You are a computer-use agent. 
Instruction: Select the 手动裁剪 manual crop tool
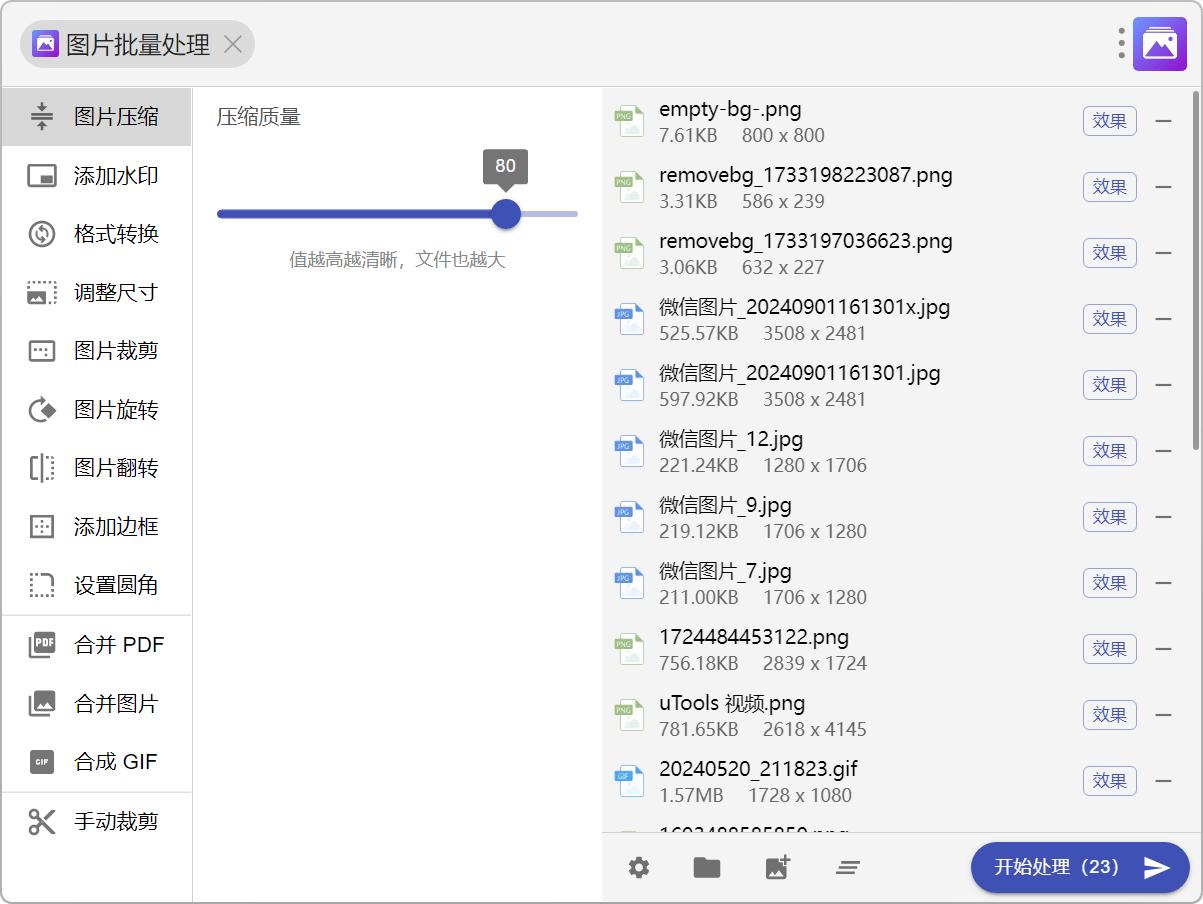coord(97,820)
